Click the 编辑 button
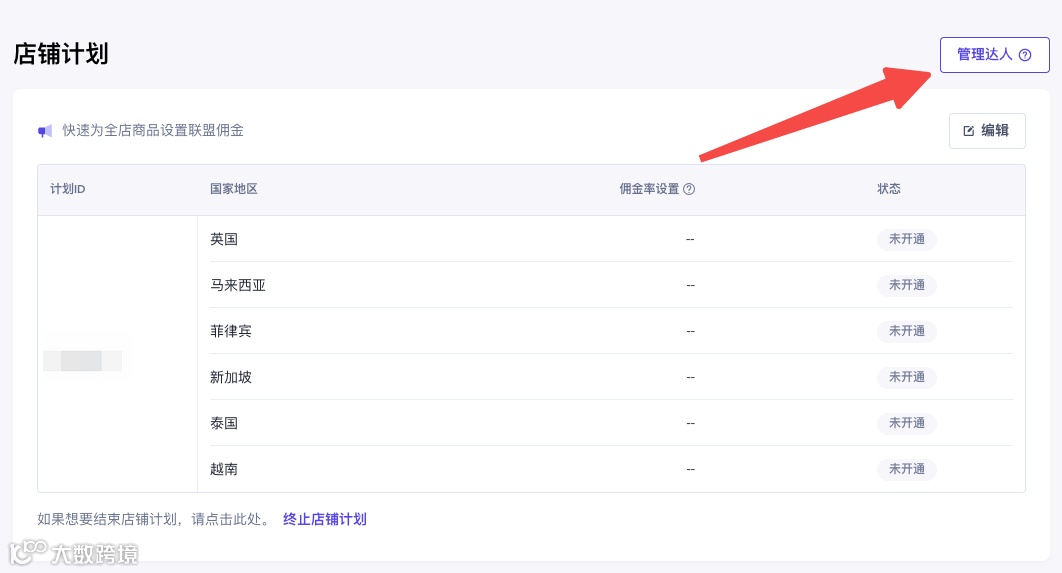This screenshot has height=573, width=1062. (x=987, y=131)
